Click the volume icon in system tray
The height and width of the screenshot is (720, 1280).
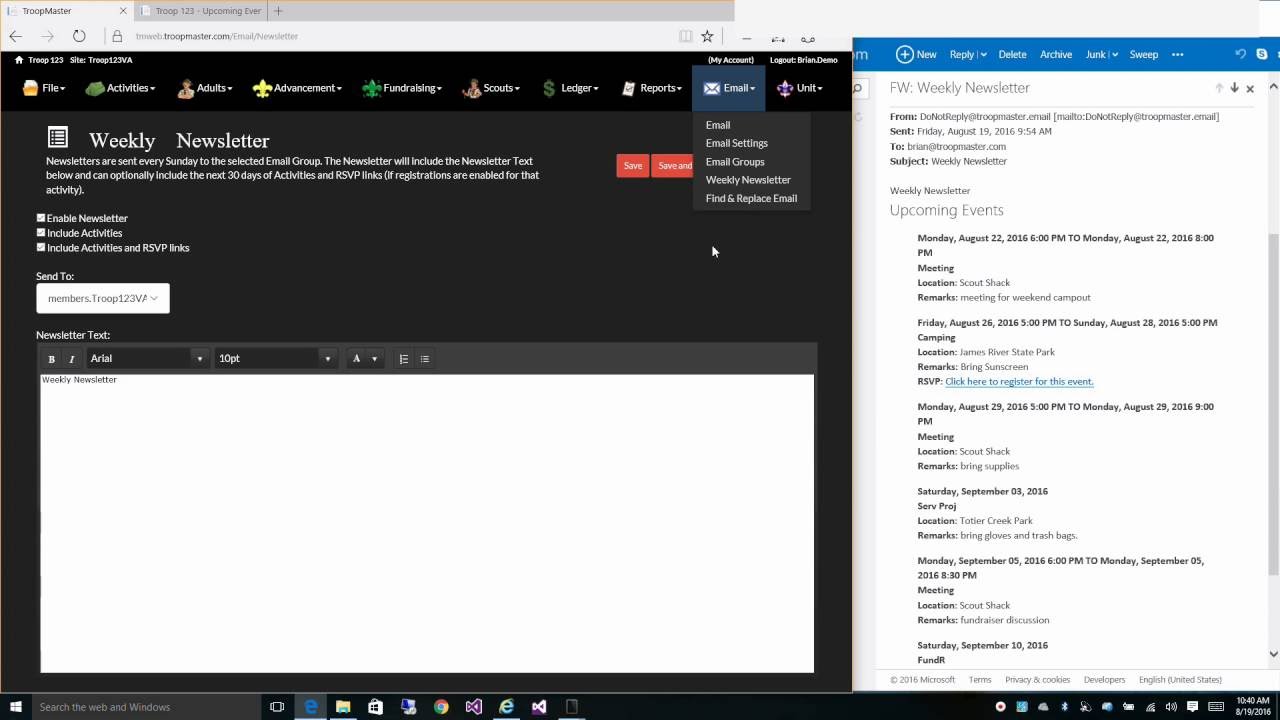tap(1172, 707)
